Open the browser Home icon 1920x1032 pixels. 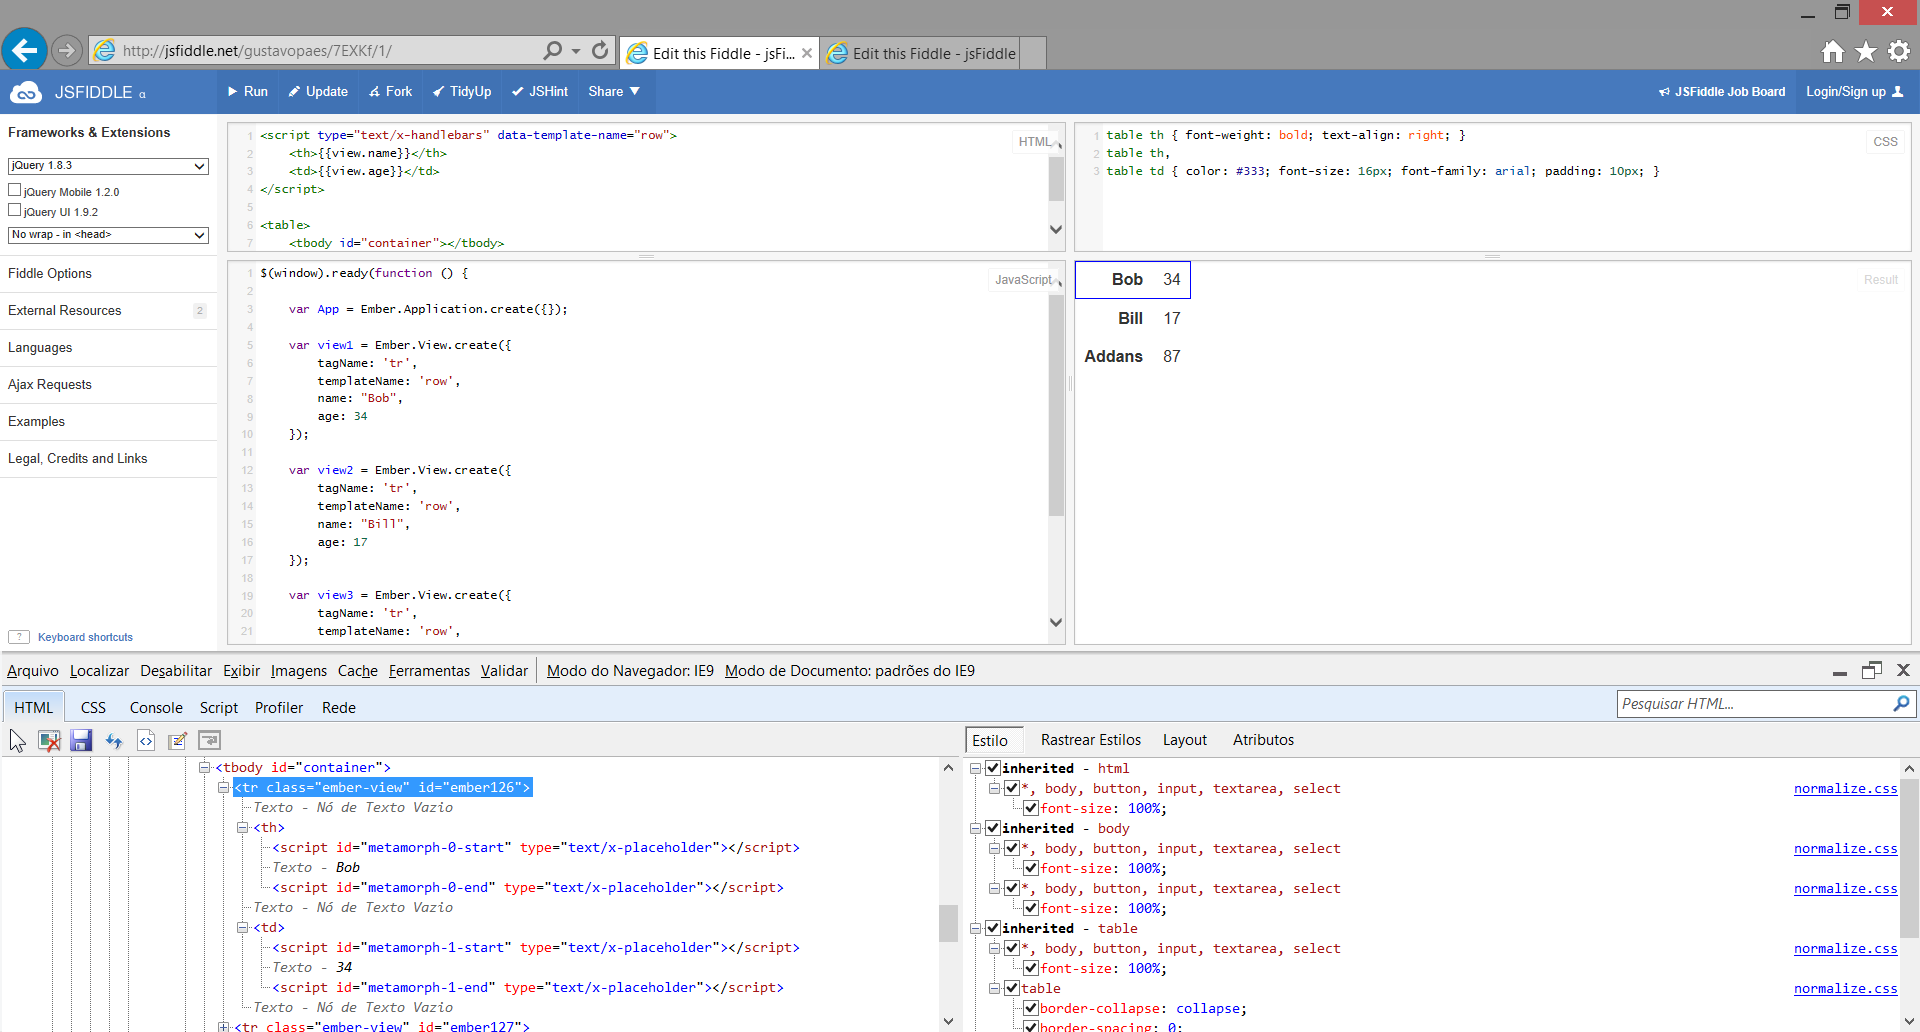coord(1832,51)
